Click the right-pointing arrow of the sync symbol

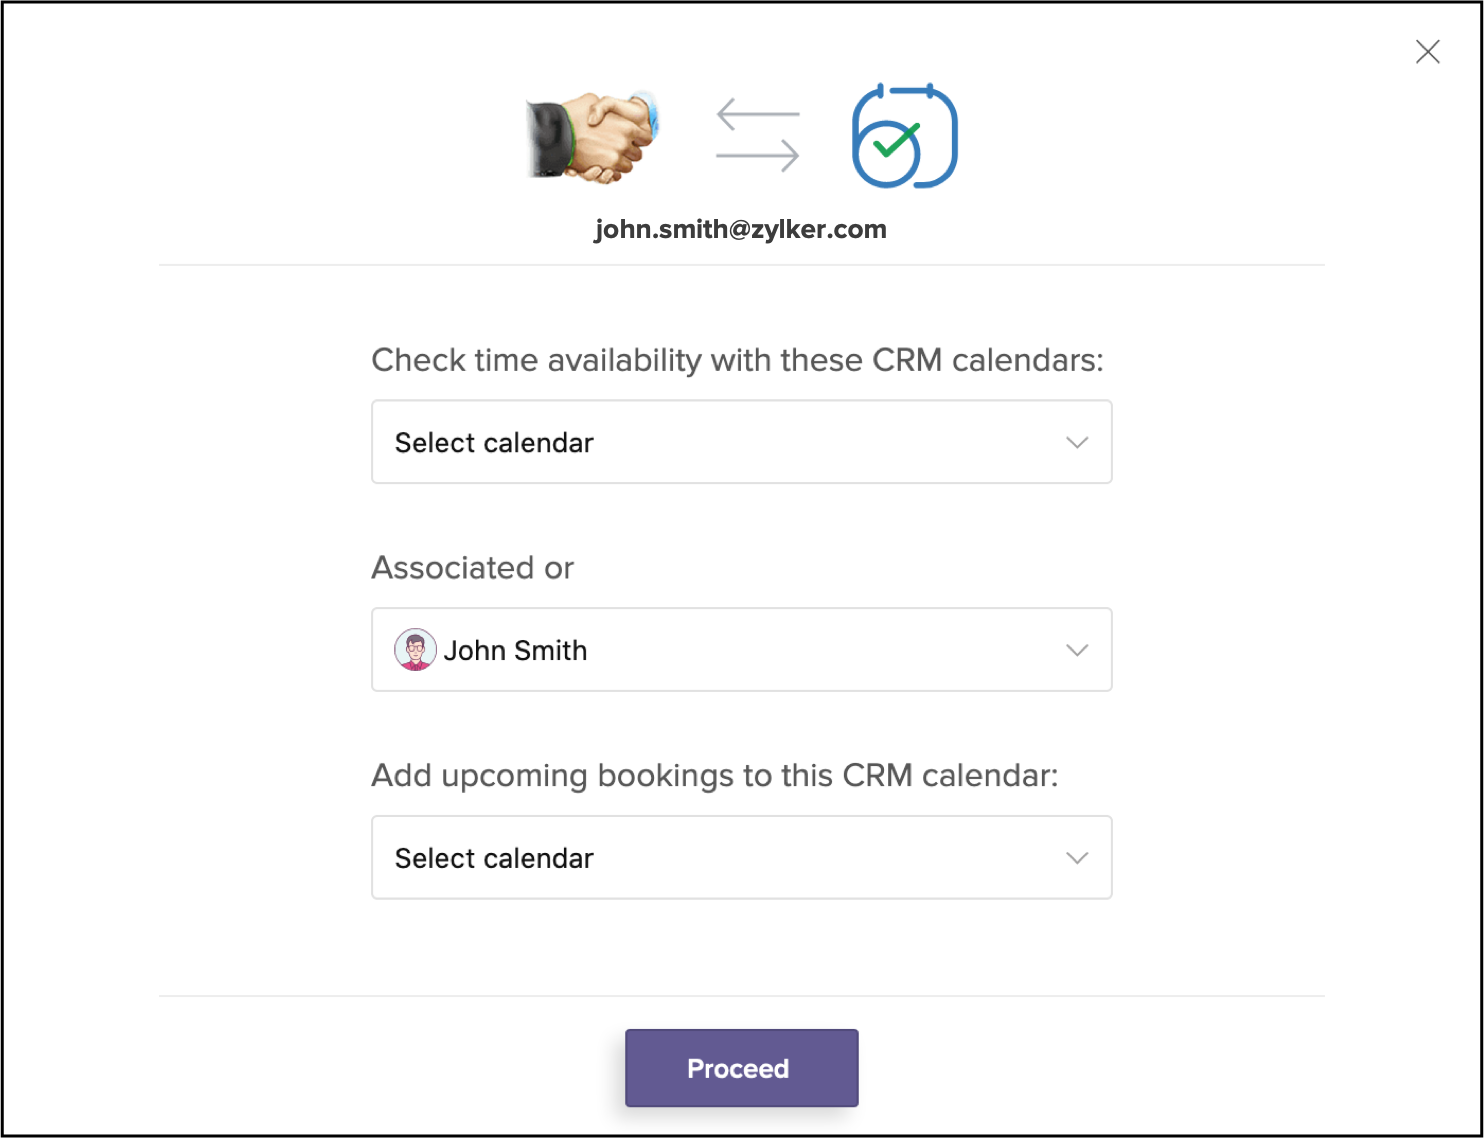[x=758, y=156]
